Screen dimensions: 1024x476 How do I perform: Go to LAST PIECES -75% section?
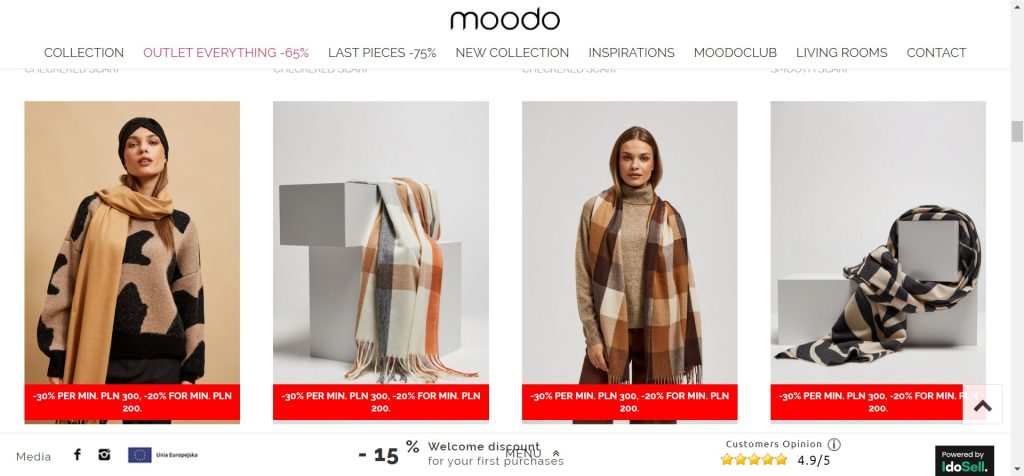click(382, 53)
